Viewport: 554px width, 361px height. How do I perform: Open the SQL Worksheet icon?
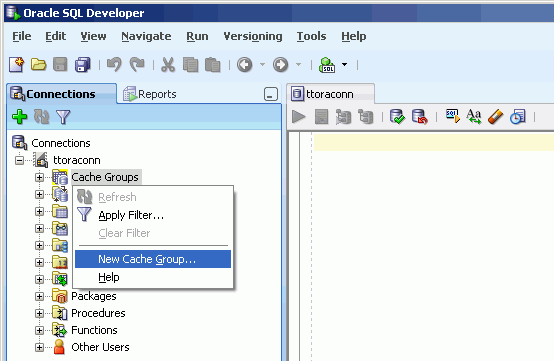point(327,65)
